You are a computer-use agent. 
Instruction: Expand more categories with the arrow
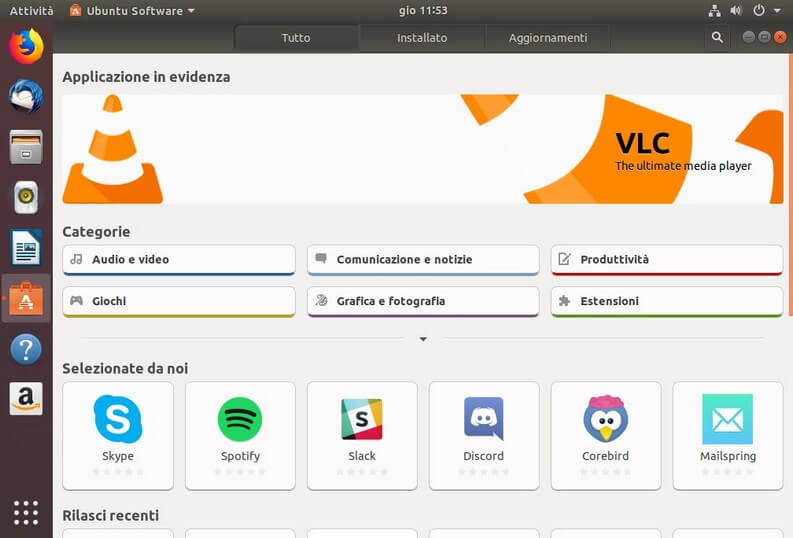(423, 339)
